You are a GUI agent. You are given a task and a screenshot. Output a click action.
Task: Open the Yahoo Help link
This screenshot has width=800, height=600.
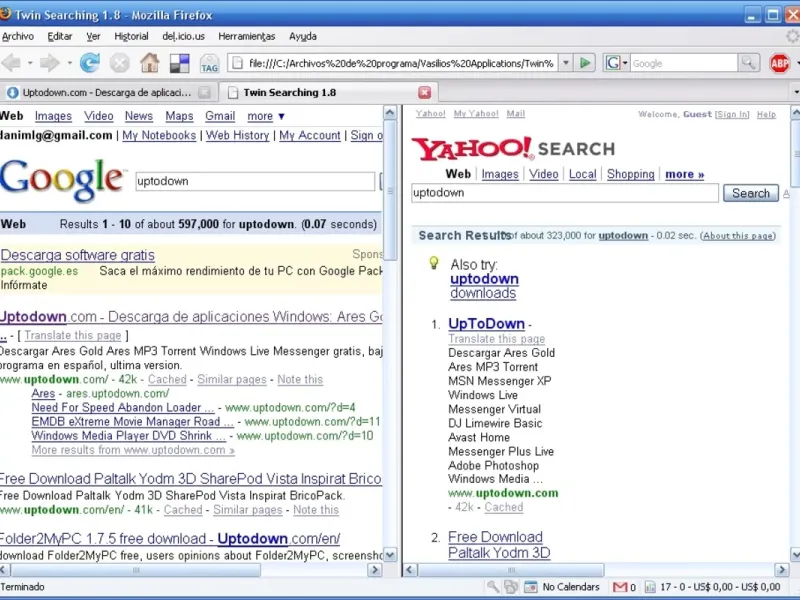(x=766, y=114)
